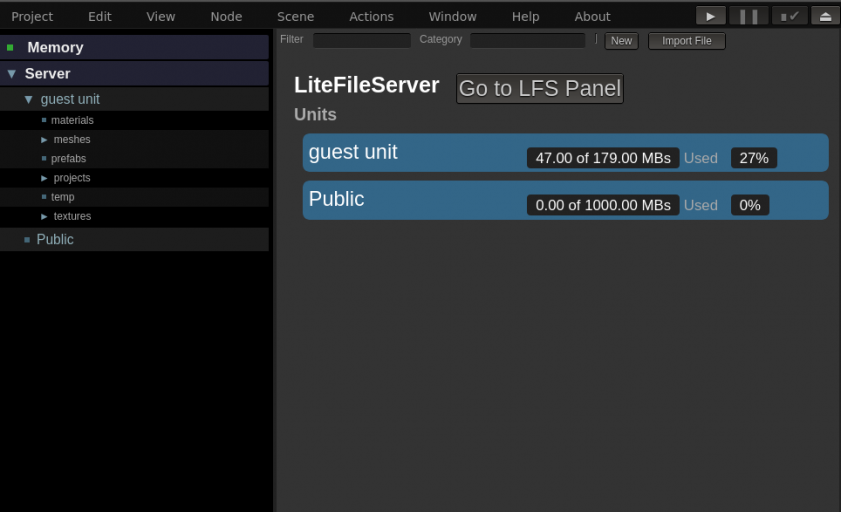Image resolution: width=841 pixels, height=512 pixels.
Task: Click the Filter text input field
Action: (x=361, y=41)
